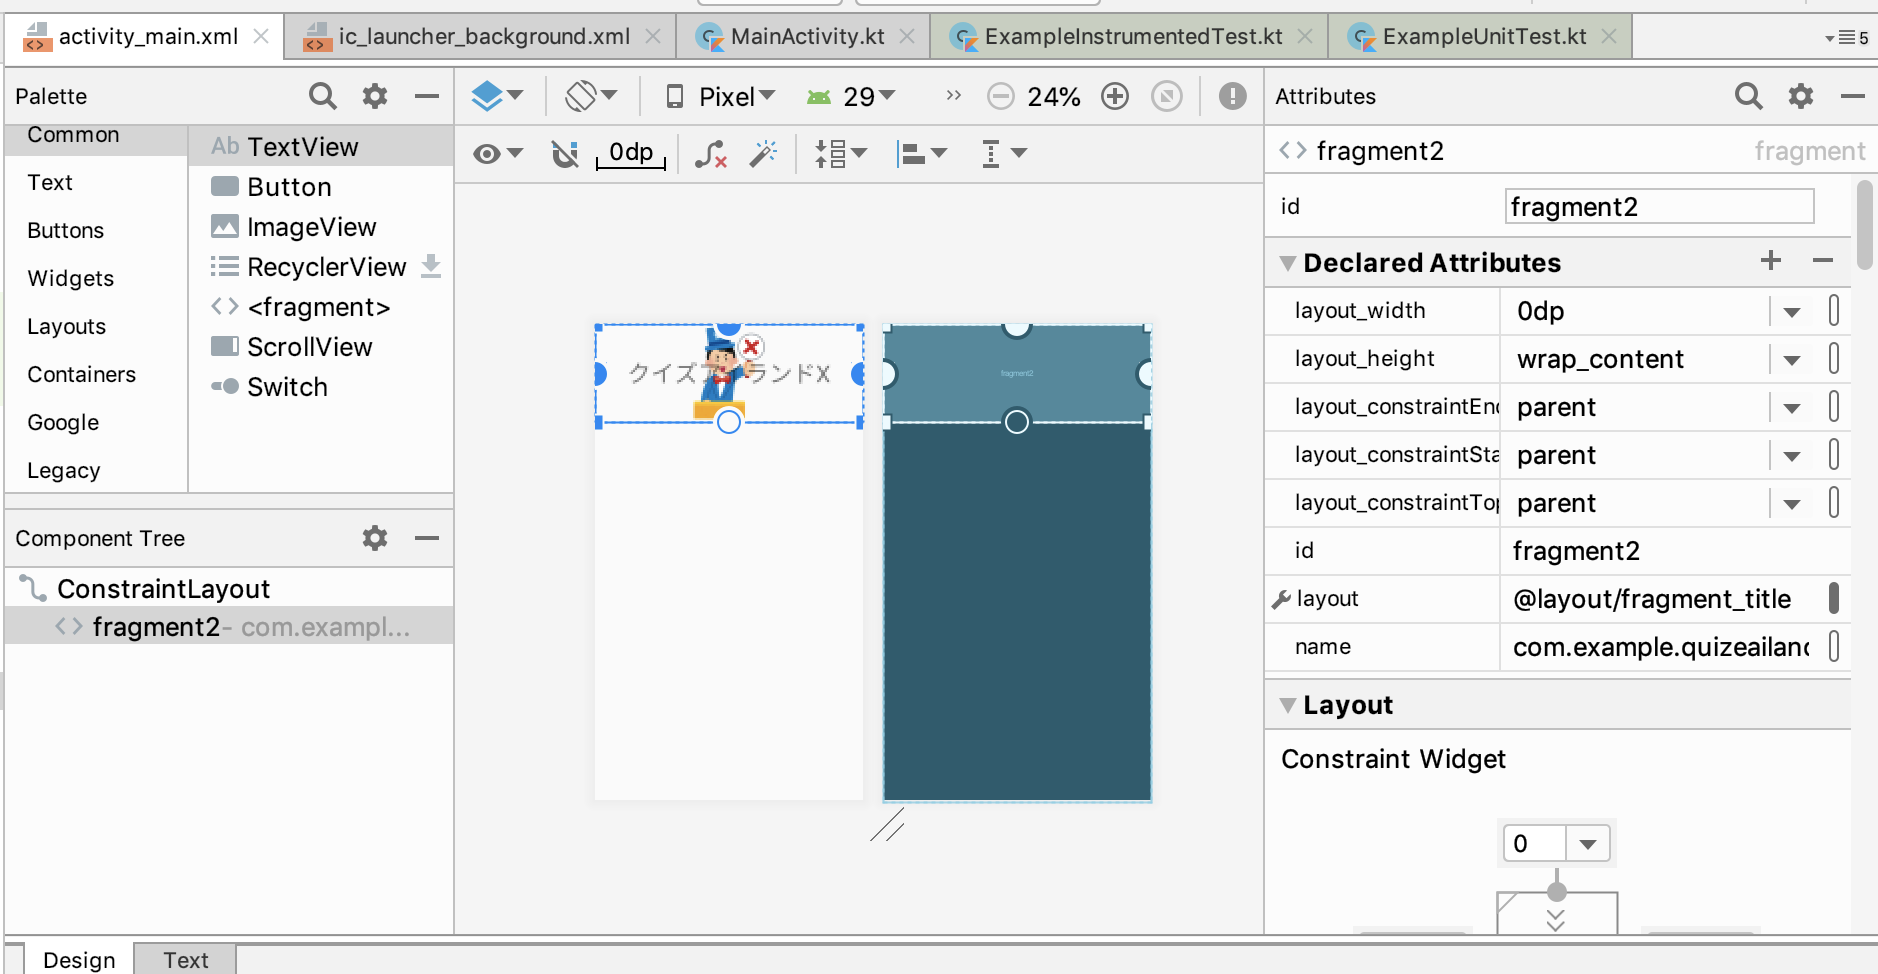The width and height of the screenshot is (1878, 974).
Task: Search attributes with magnifier
Action: 1748,96
